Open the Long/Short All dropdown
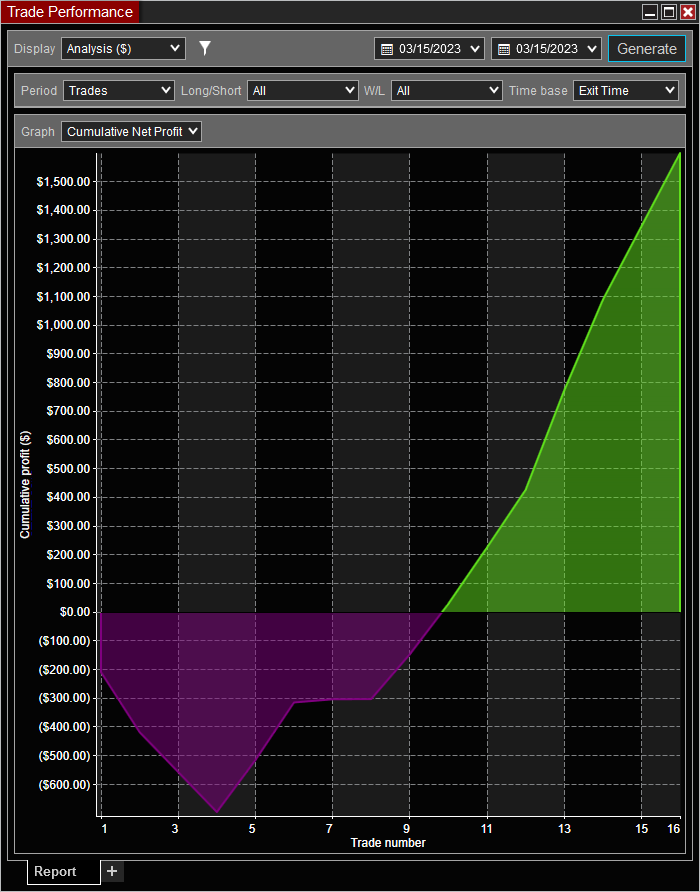 point(303,90)
